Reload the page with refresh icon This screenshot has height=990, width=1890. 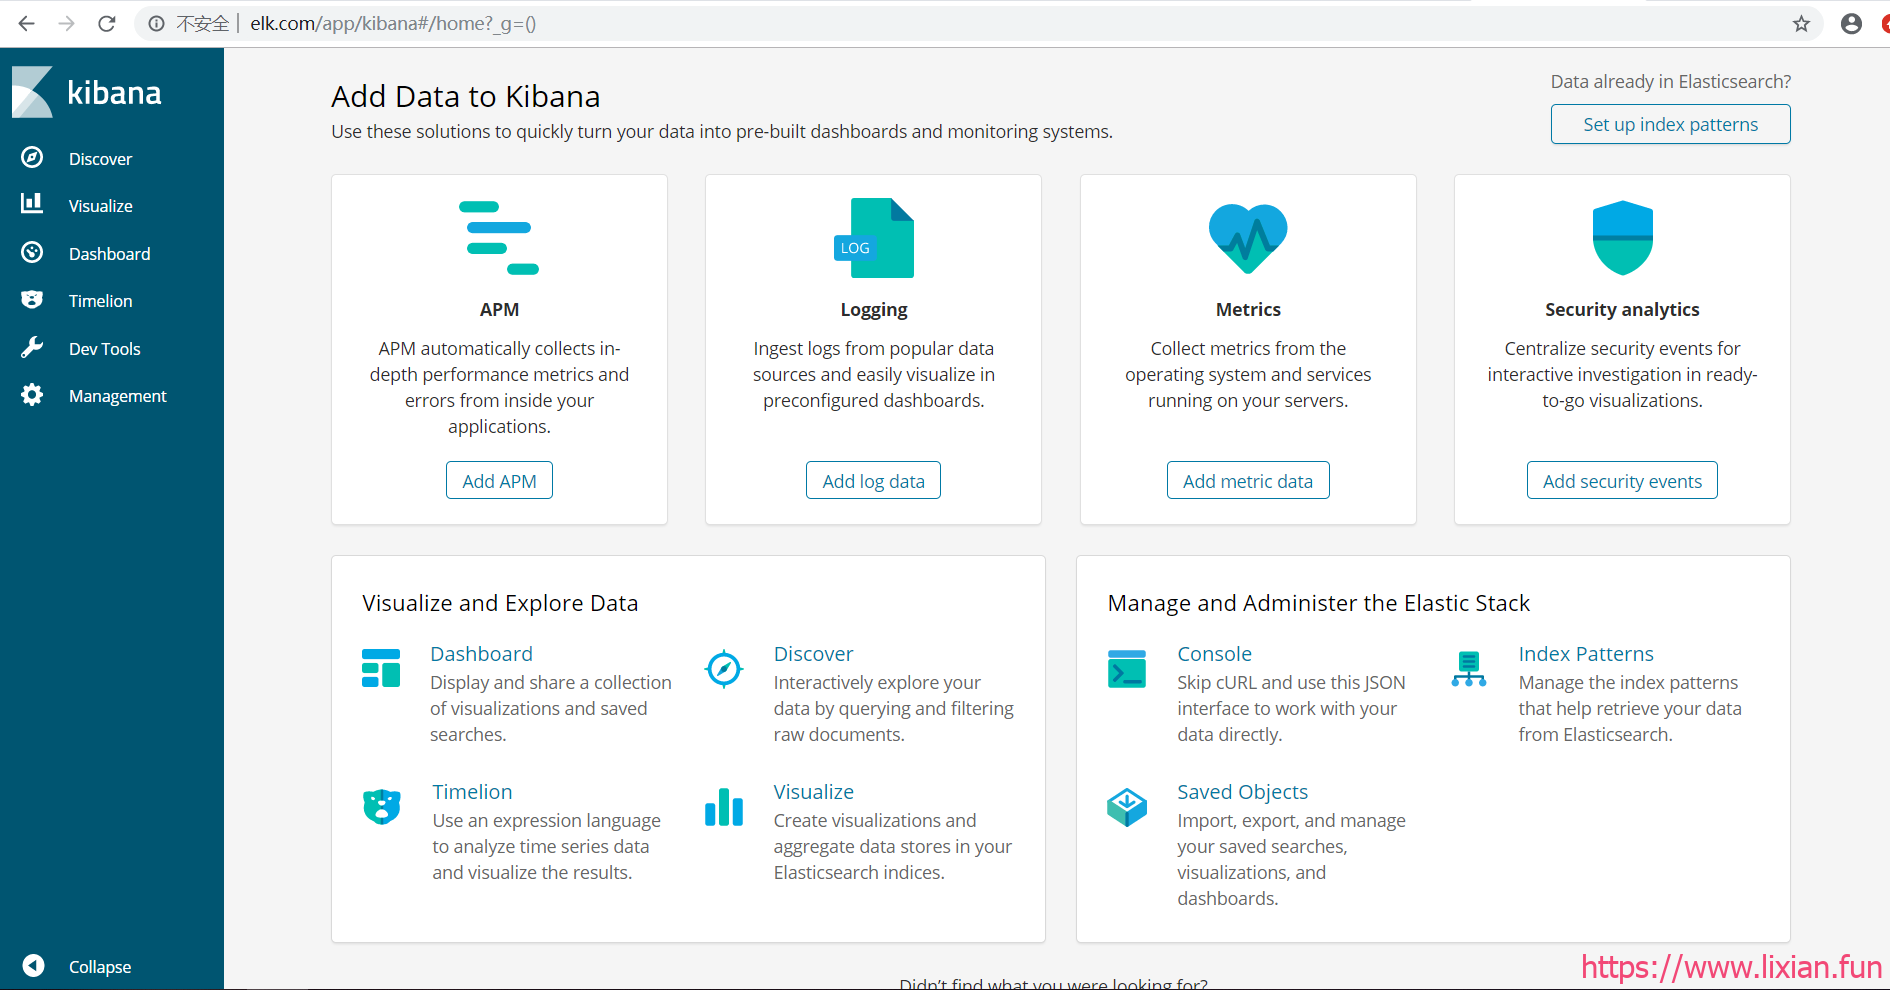pyautogui.click(x=107, y=23)
